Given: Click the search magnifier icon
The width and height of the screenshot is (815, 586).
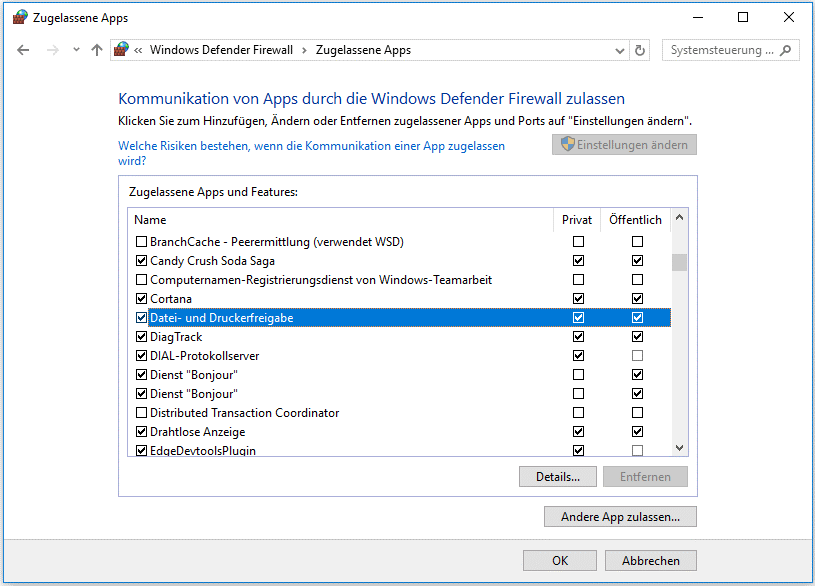Looking at the screenshot, I should [x=786, y=50].
